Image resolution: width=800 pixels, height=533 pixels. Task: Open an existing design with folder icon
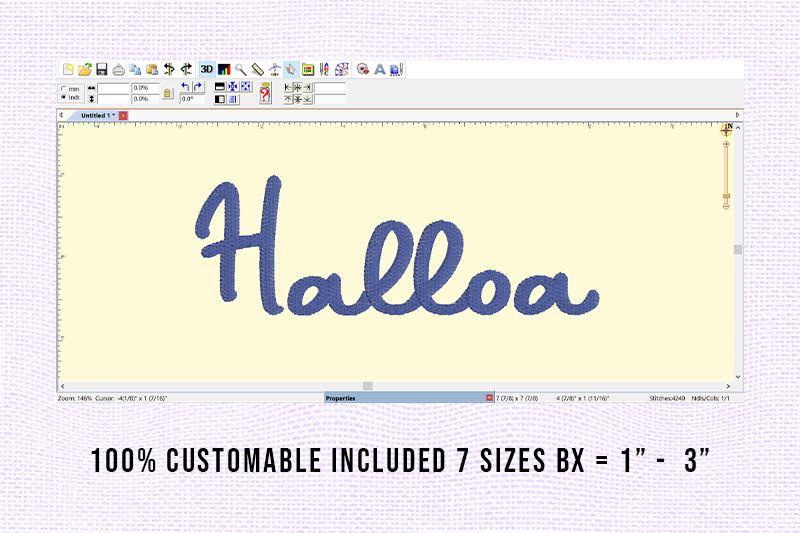pyautogui.click(x=85, y=69)
